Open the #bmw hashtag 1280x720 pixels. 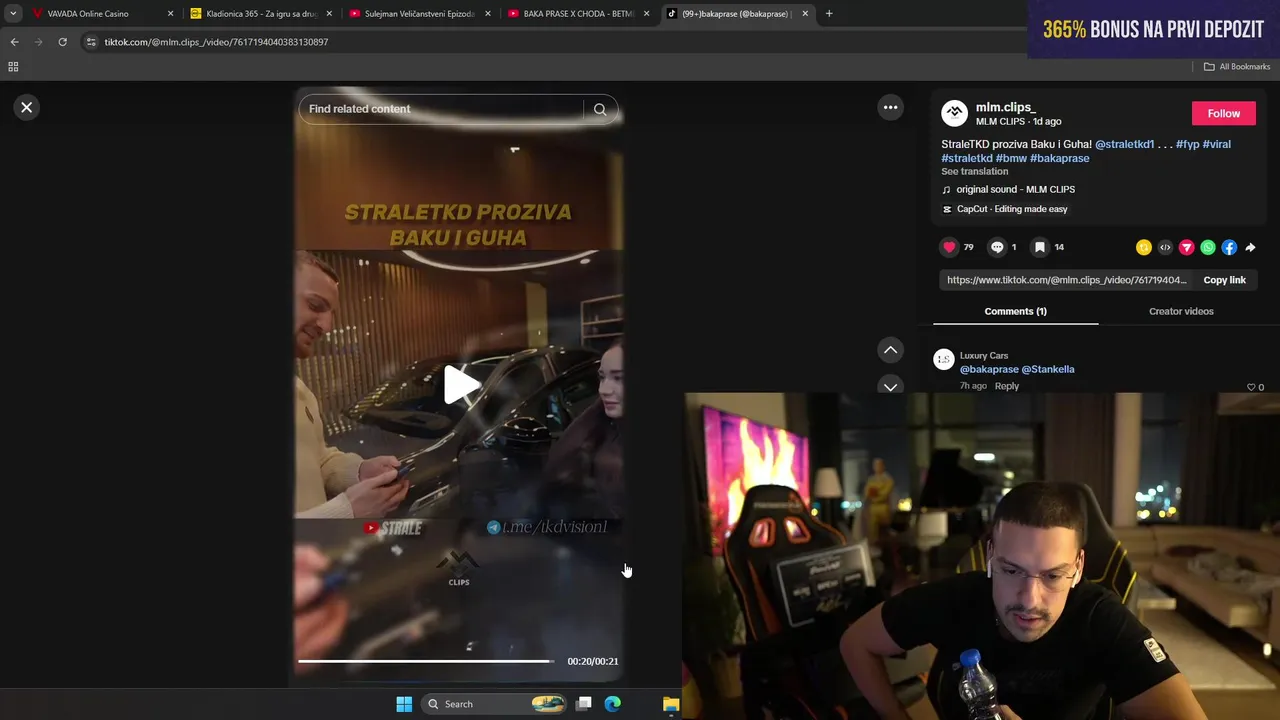click(1011, 158)
